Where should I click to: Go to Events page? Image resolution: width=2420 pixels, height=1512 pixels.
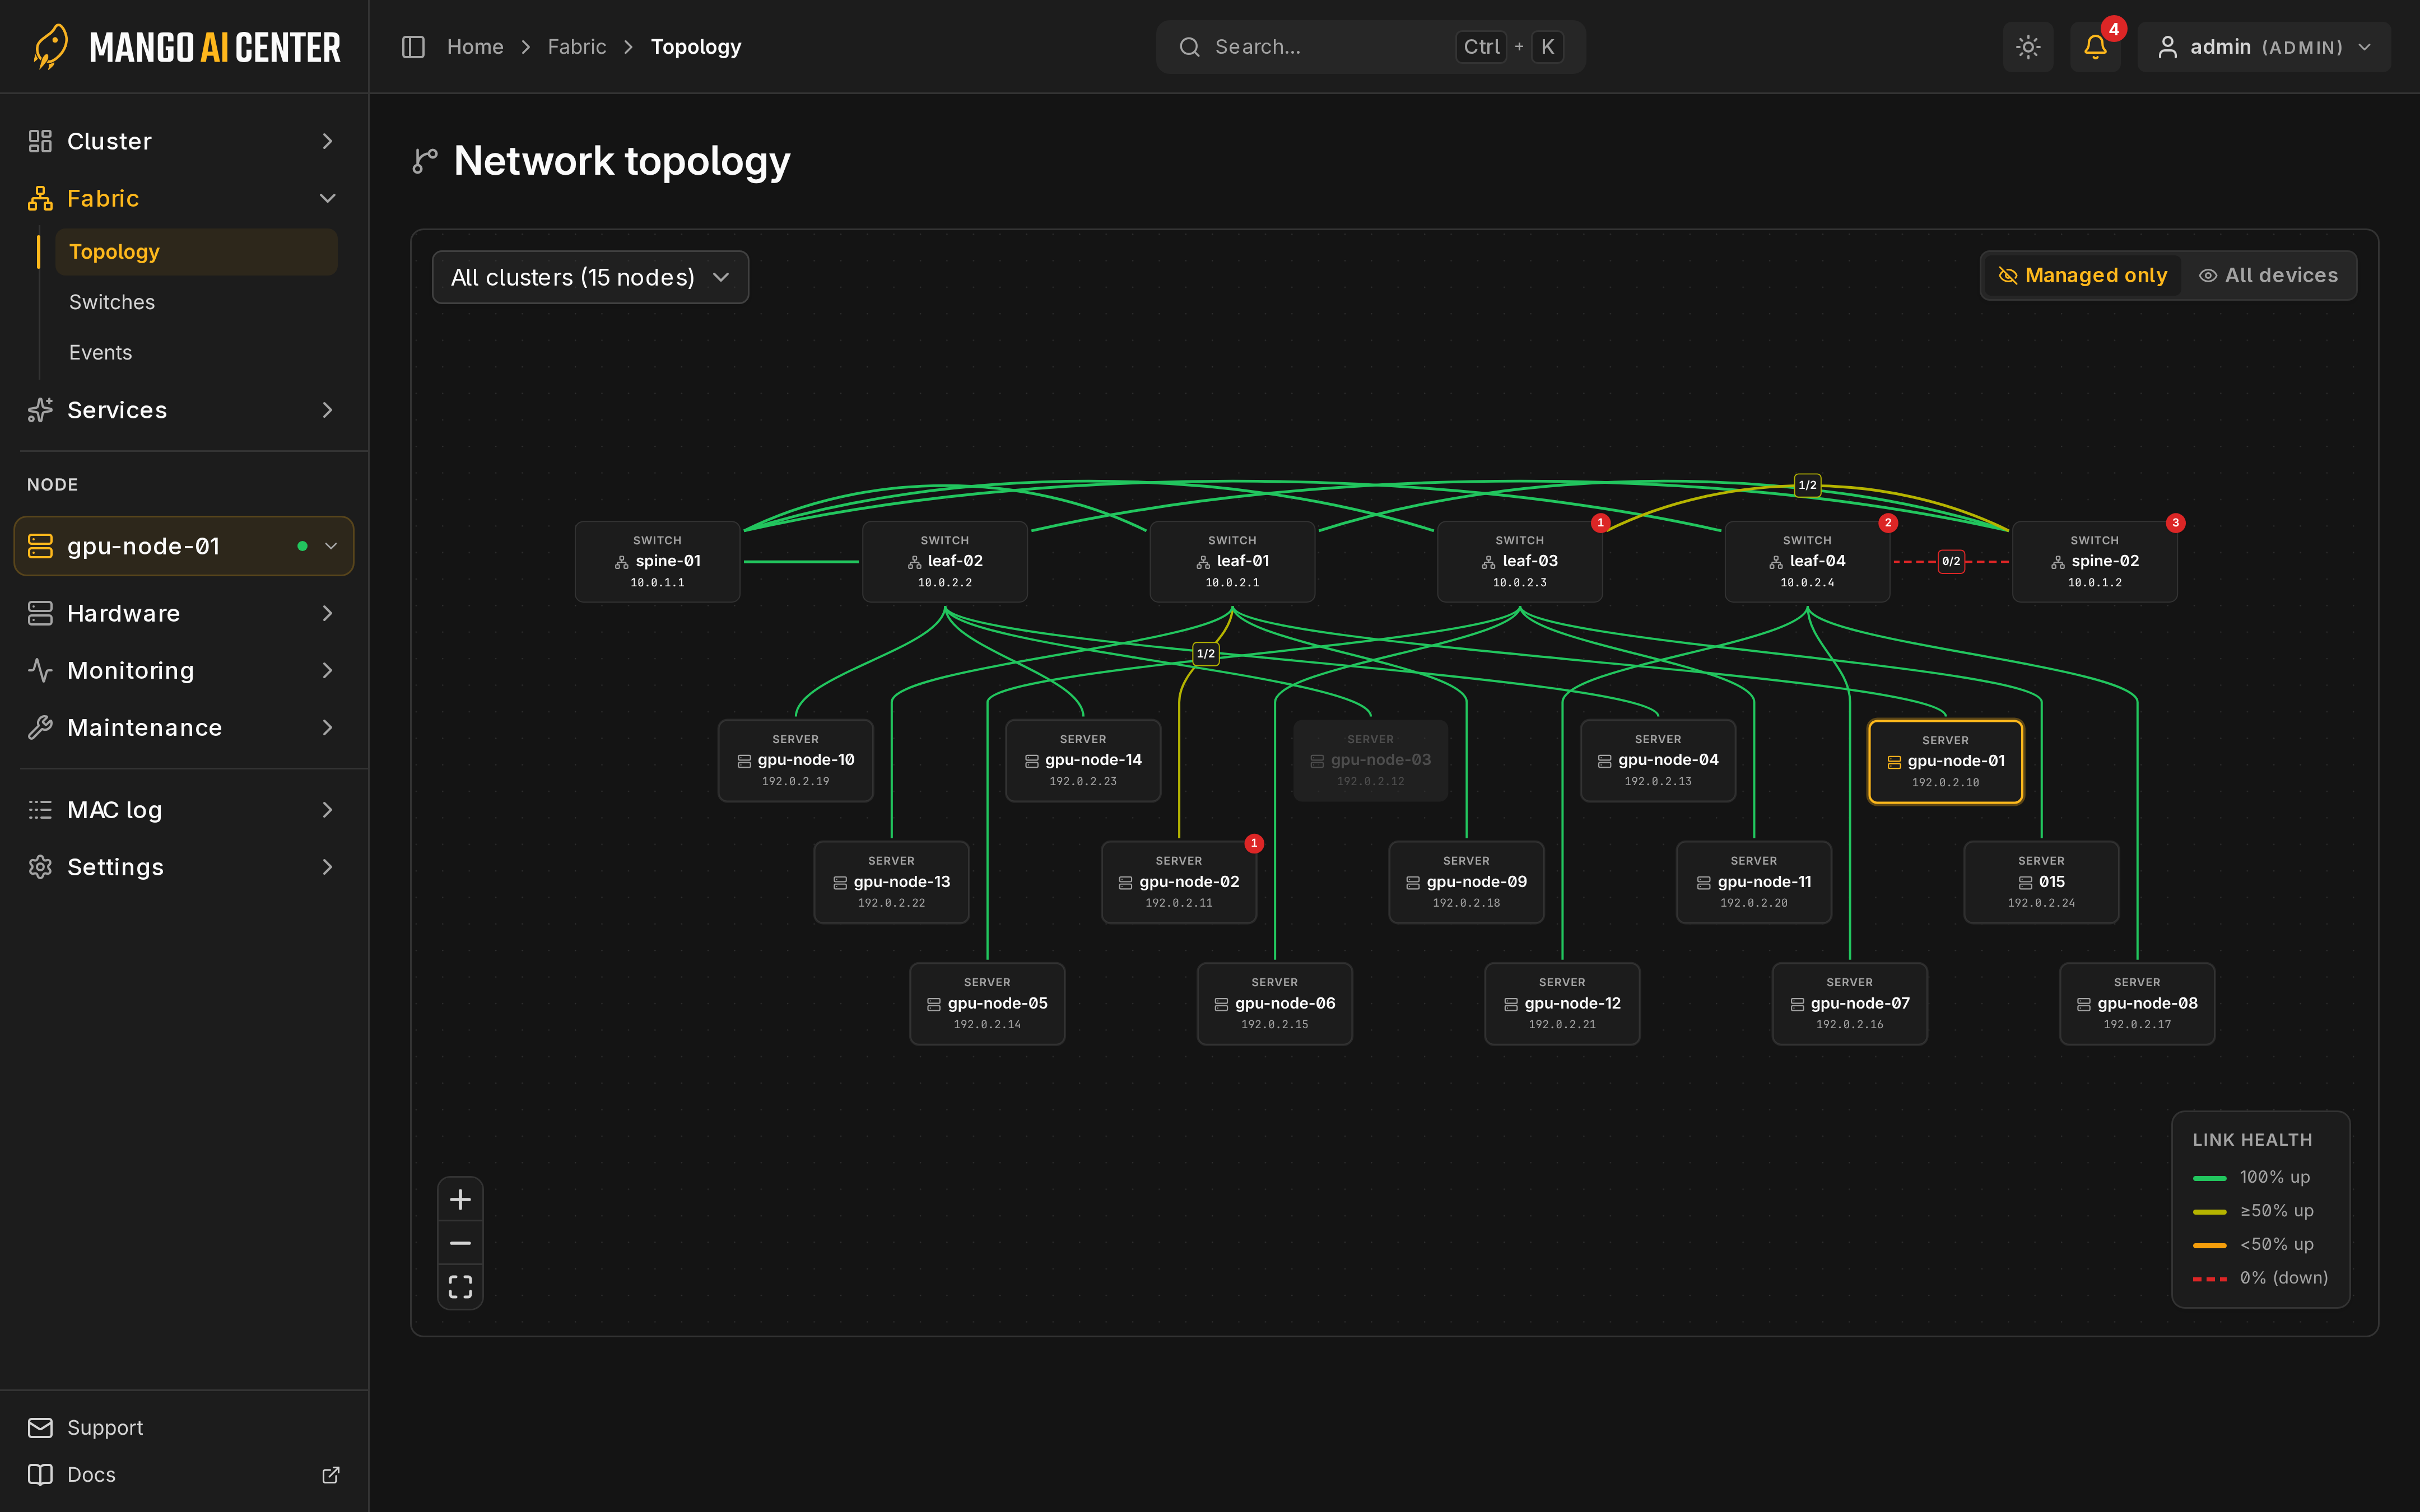click(196, 352)
